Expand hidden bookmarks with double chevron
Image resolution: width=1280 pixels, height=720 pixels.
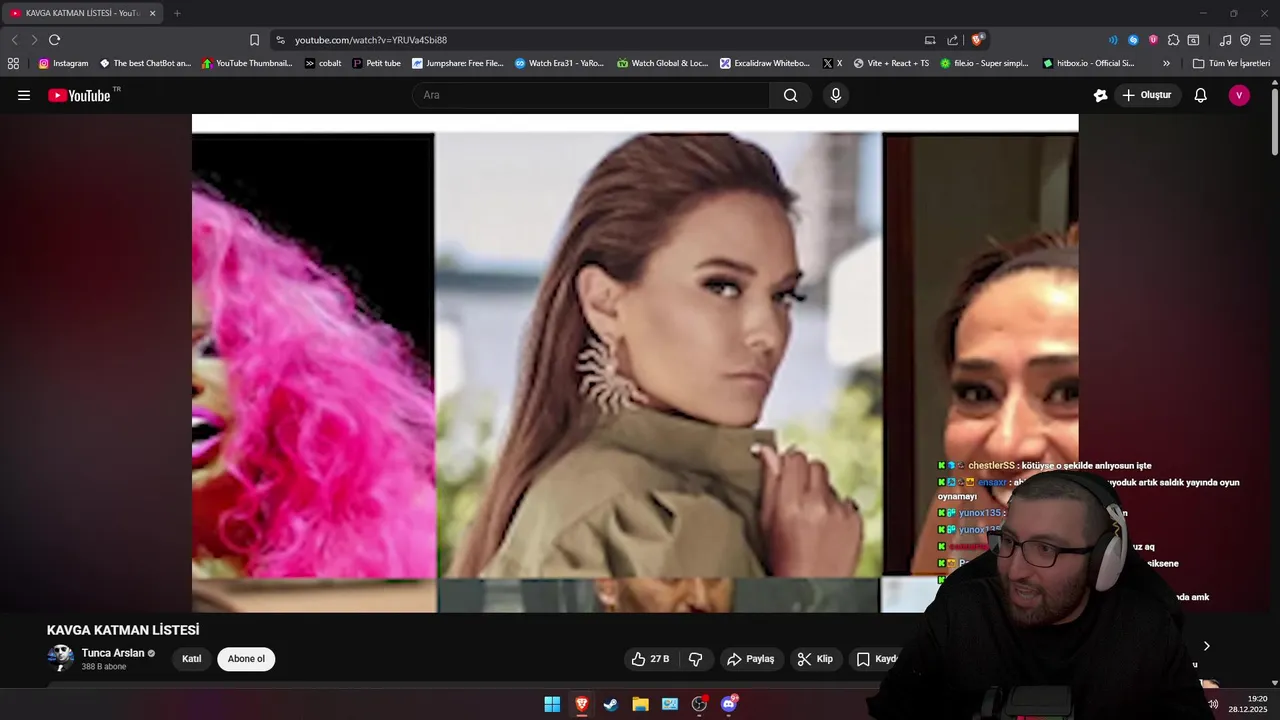[x=1166, y=63]
